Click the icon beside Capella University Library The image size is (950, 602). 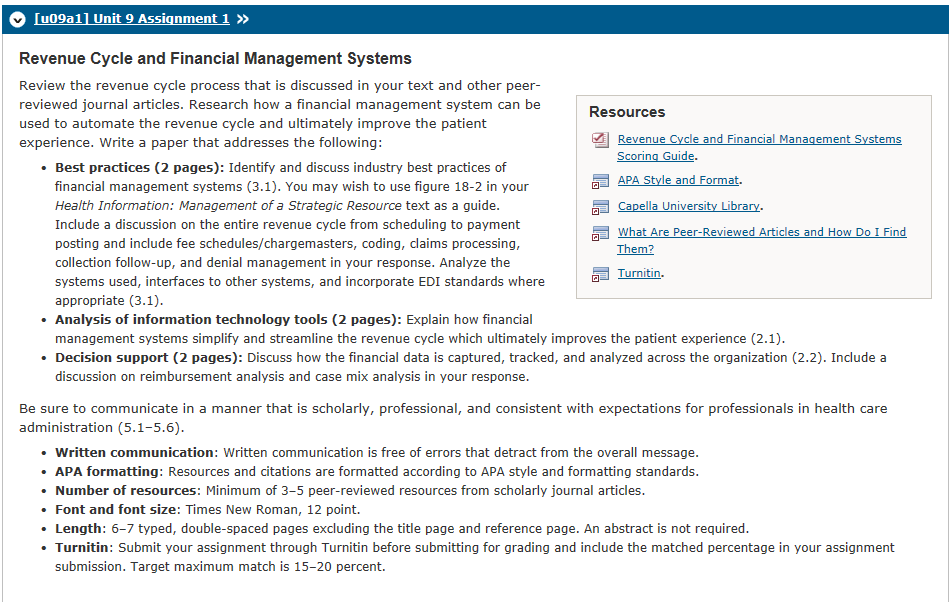(600, 207)
